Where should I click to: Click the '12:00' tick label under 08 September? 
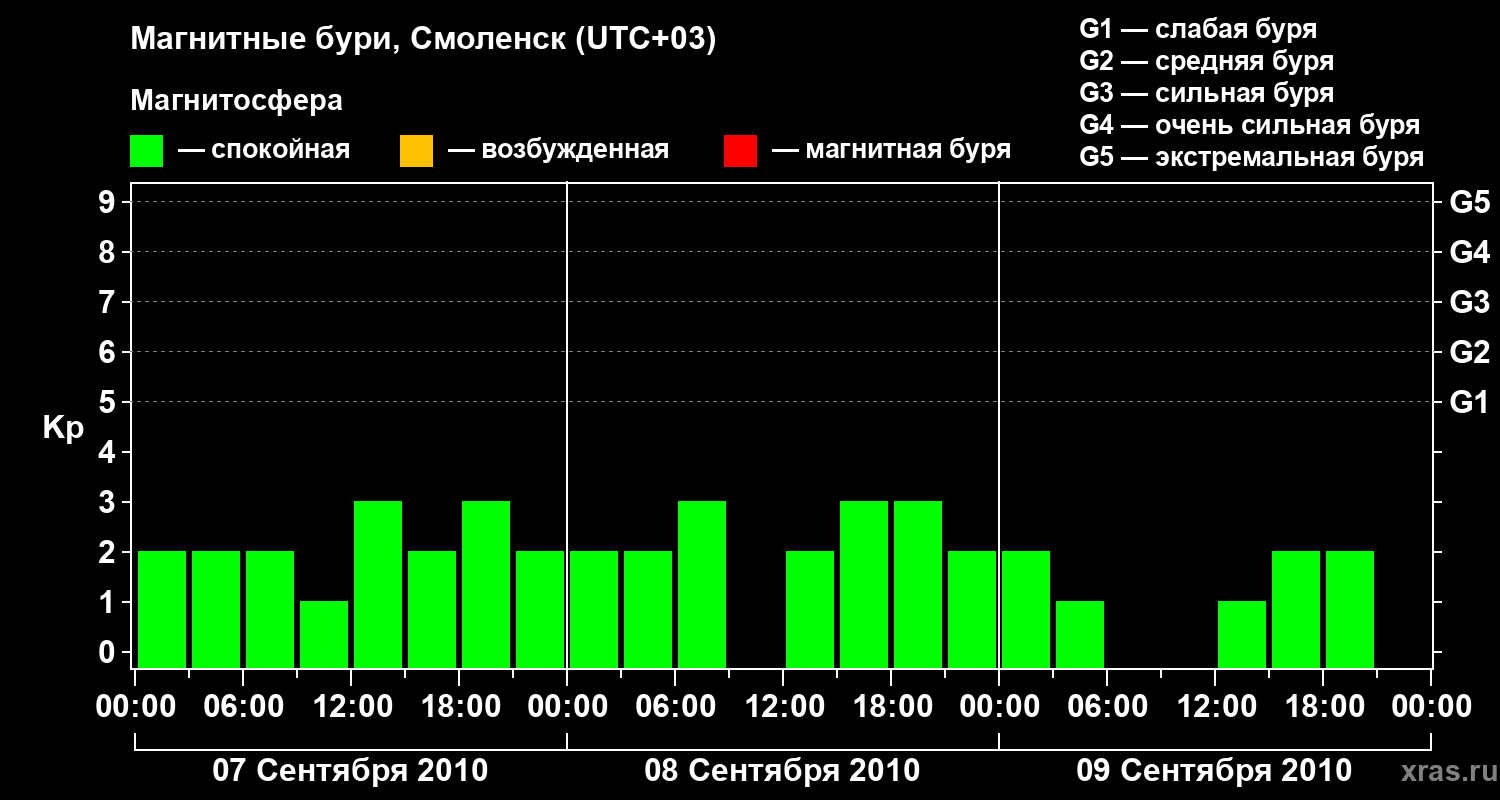tap(783, 707)
